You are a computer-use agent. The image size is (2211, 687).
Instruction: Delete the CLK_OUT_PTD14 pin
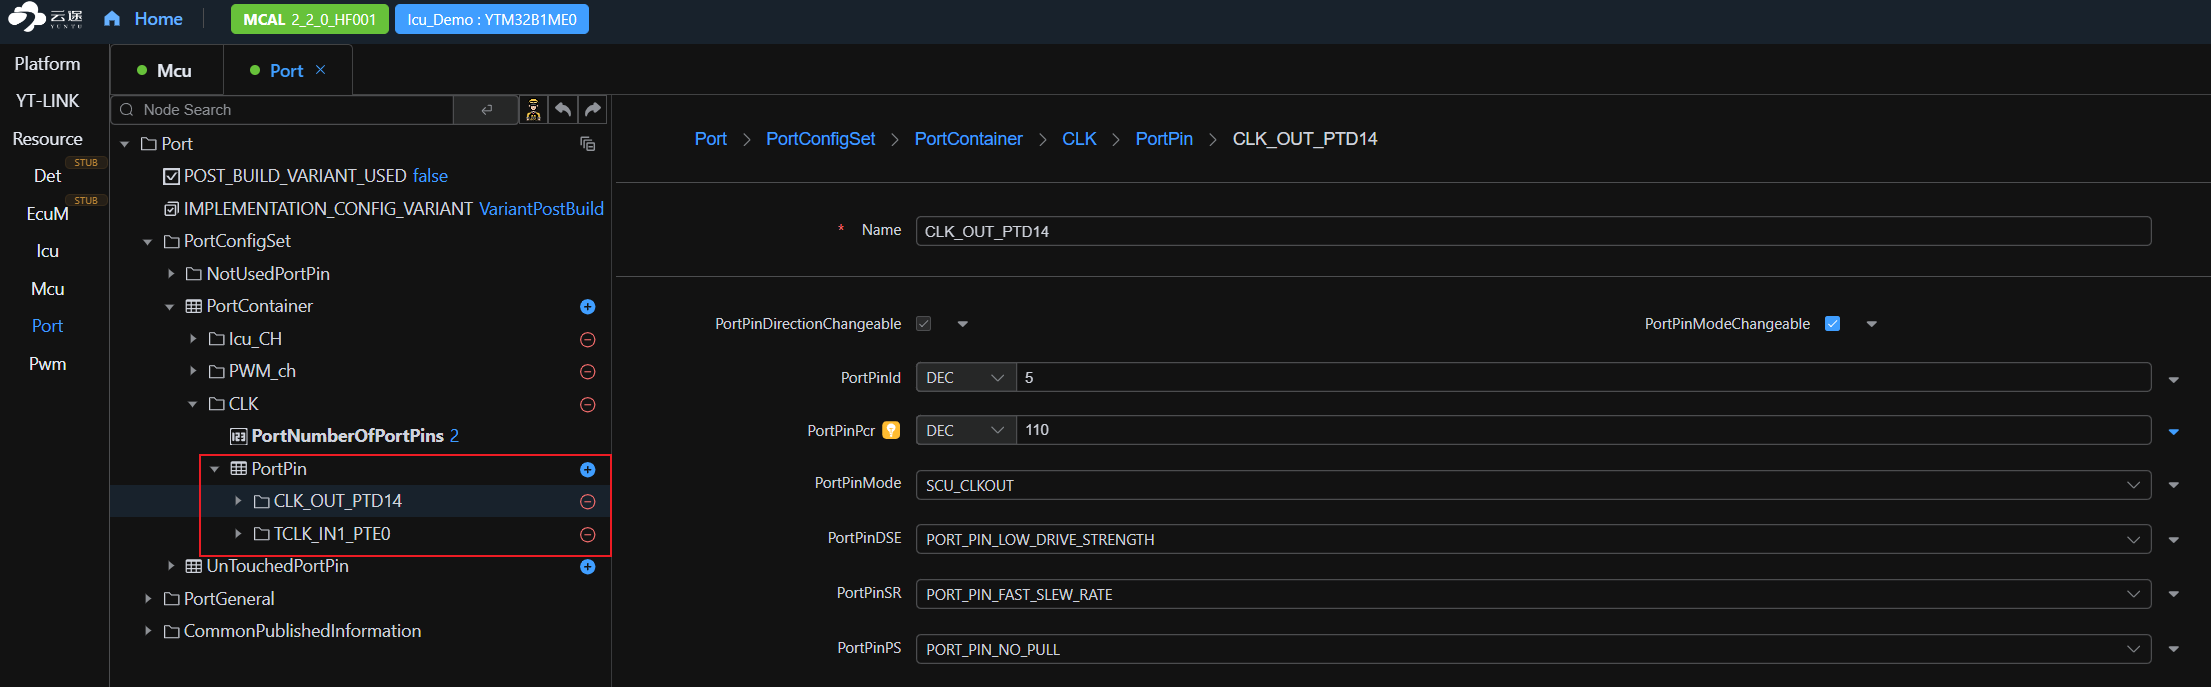(588, 502)
